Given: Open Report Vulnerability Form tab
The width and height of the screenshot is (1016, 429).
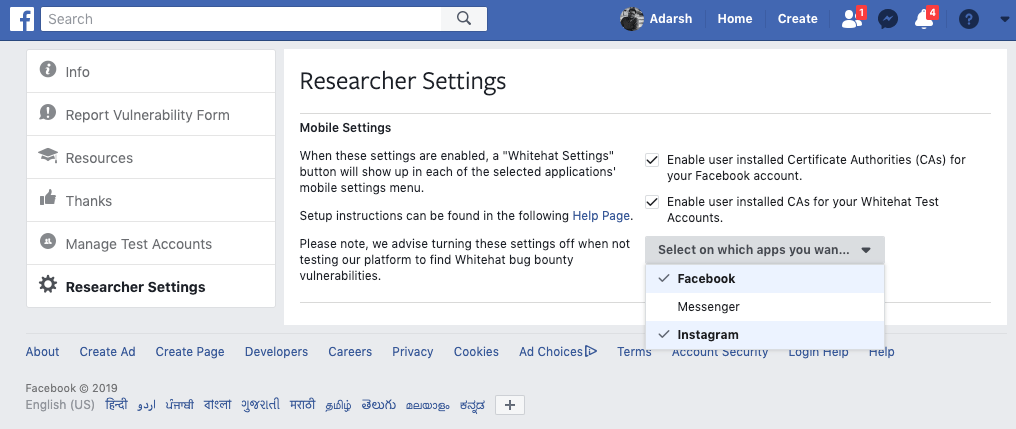Looking at the screenshot, I should click(151, 115).
